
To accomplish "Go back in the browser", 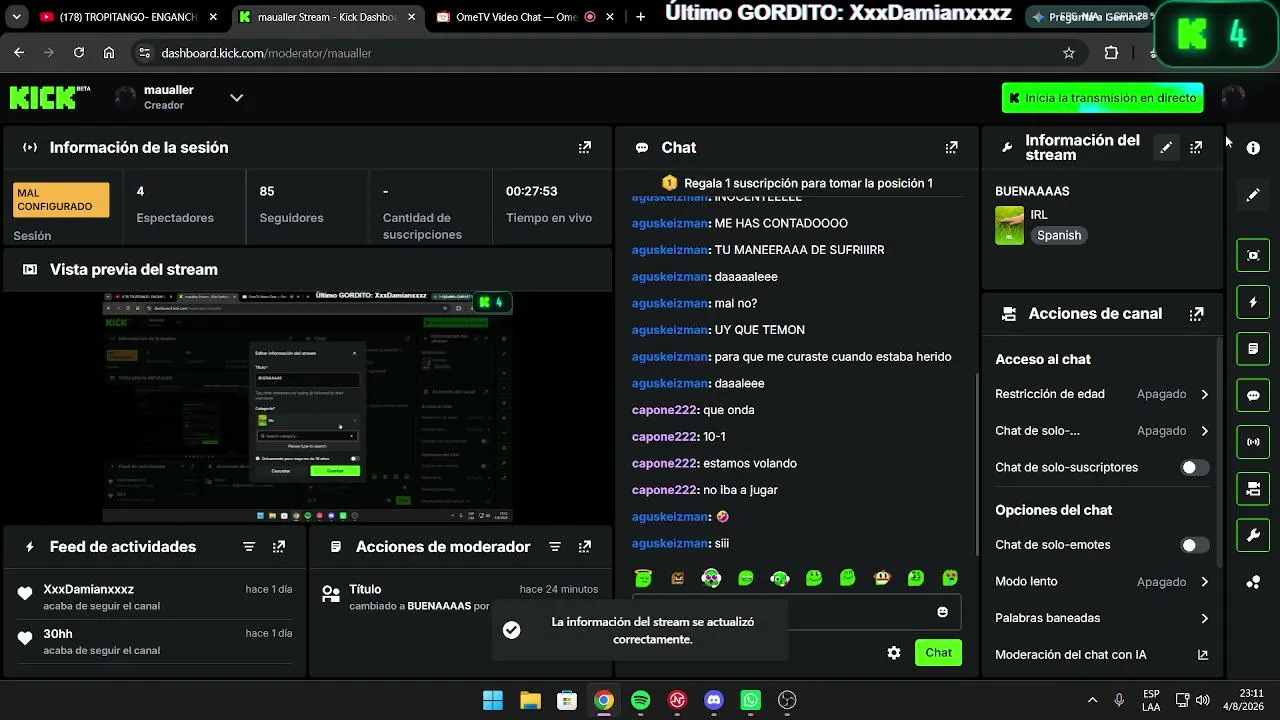I will (x=19, y=53).
